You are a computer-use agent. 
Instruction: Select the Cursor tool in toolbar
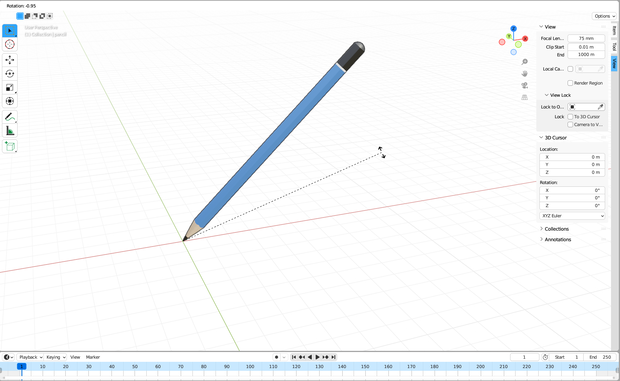point(10,44)
